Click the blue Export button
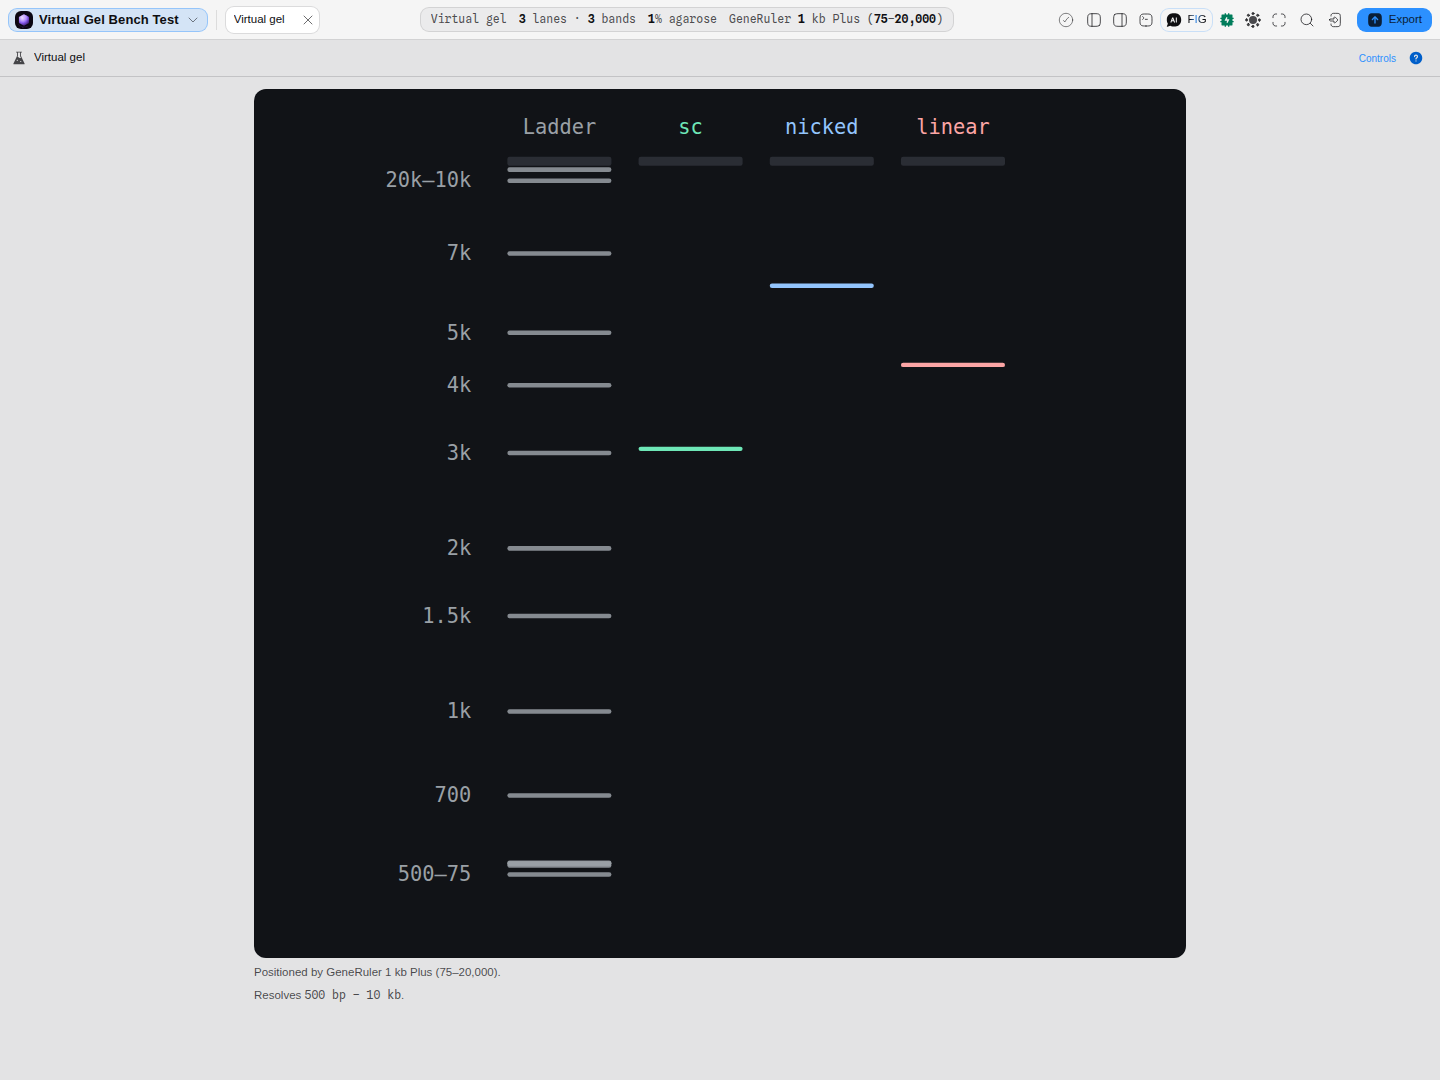The width and height of the screenshot is (1440, 1080). click(1394, 20)
